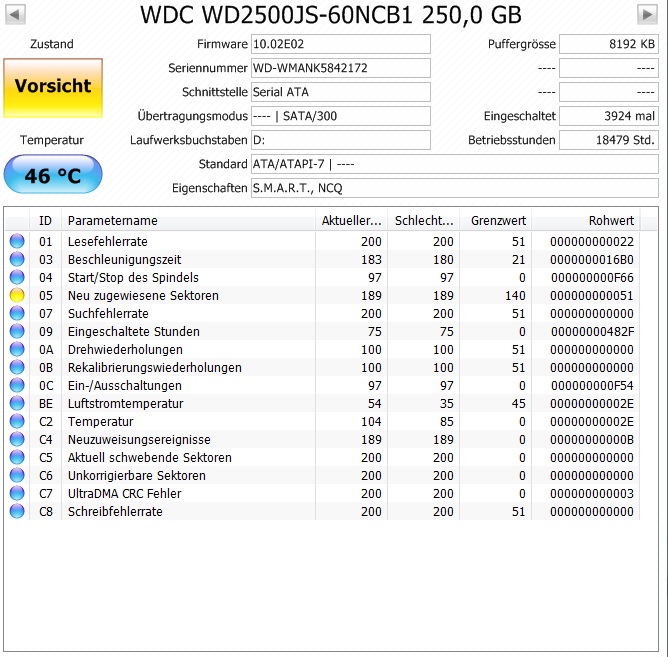This screenshot has width=668, height=657.
Task: Click the blue status dot for Drehwiederholungen
Action: [x=17, y=349]
